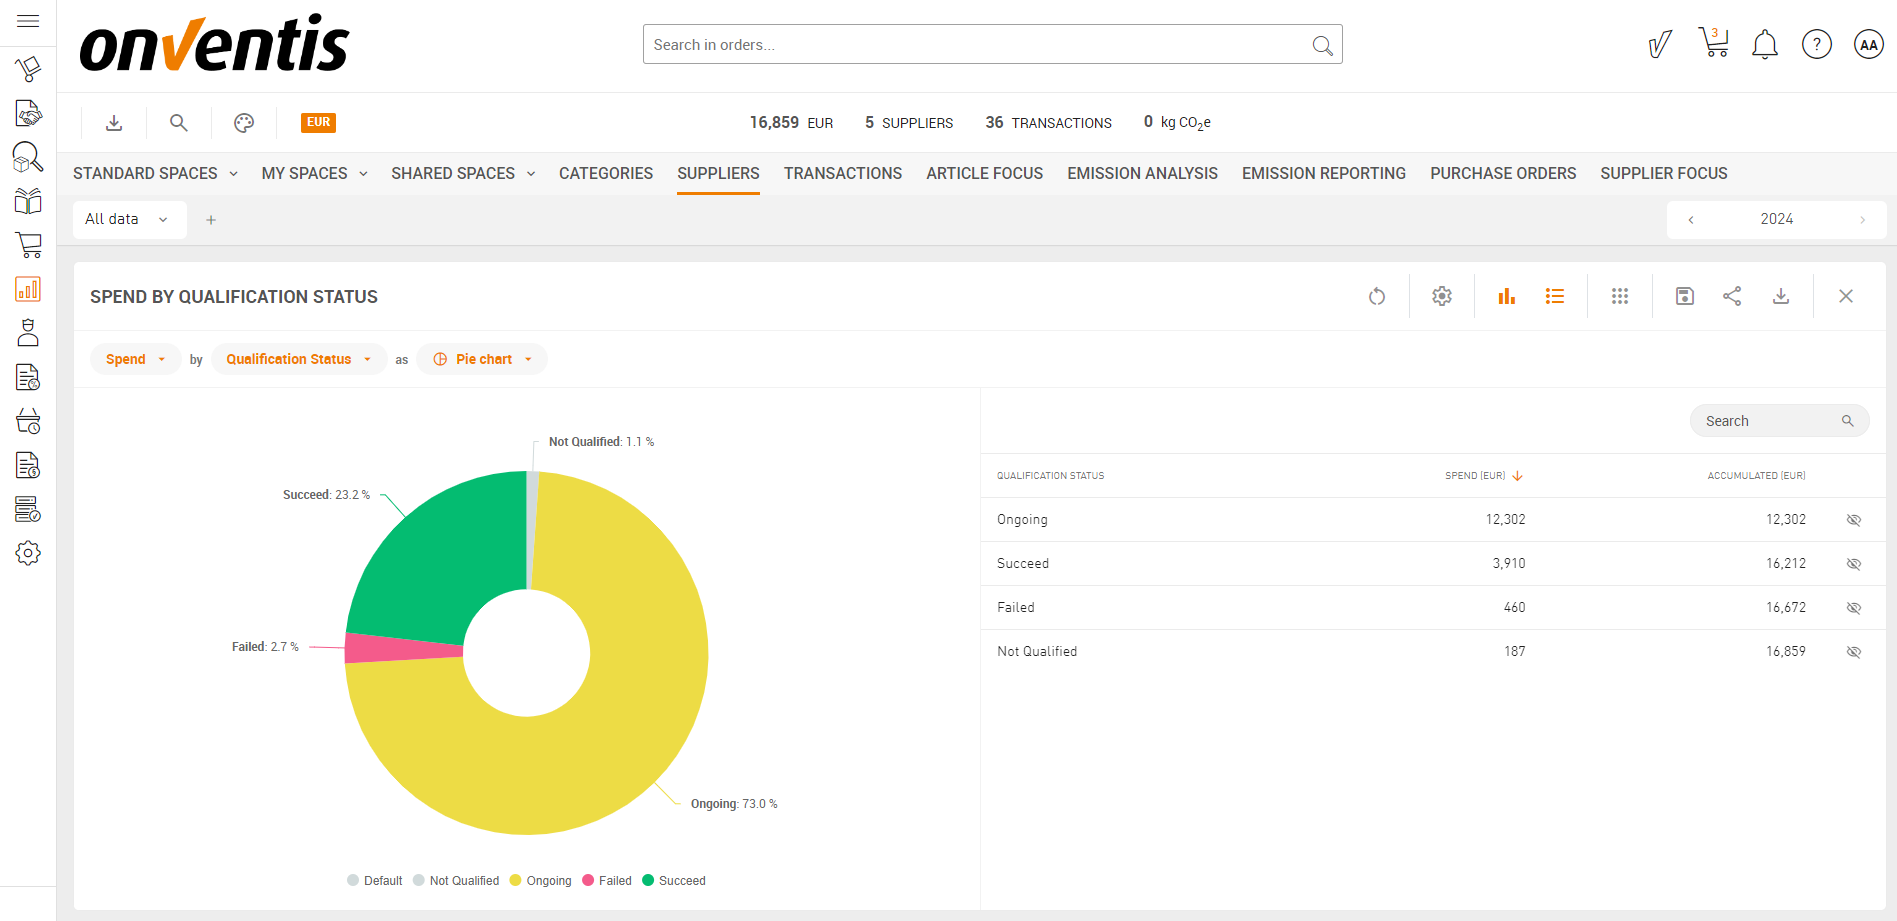The image size is (1897, 921).
Task: Expand the Qualification Status dropdown
Action: (298, 359)
